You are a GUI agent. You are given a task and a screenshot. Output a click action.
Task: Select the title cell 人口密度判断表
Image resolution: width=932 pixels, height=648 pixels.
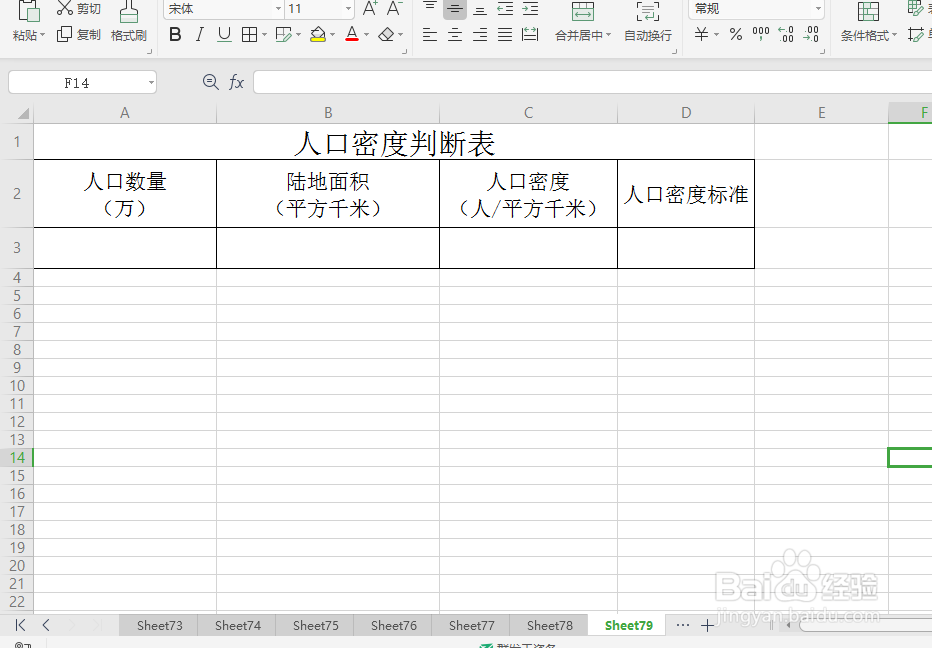[394, 142]
